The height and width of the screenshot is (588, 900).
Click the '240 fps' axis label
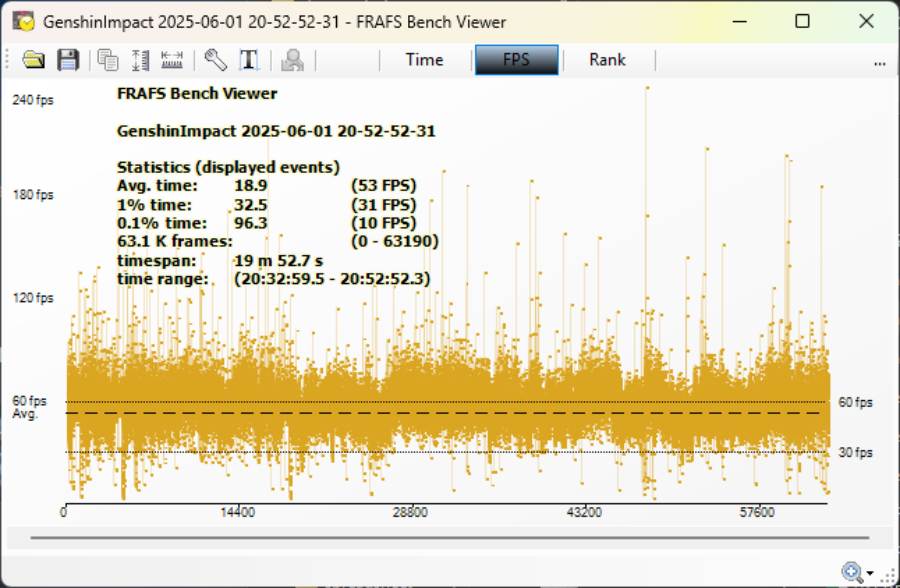point(33,100)
